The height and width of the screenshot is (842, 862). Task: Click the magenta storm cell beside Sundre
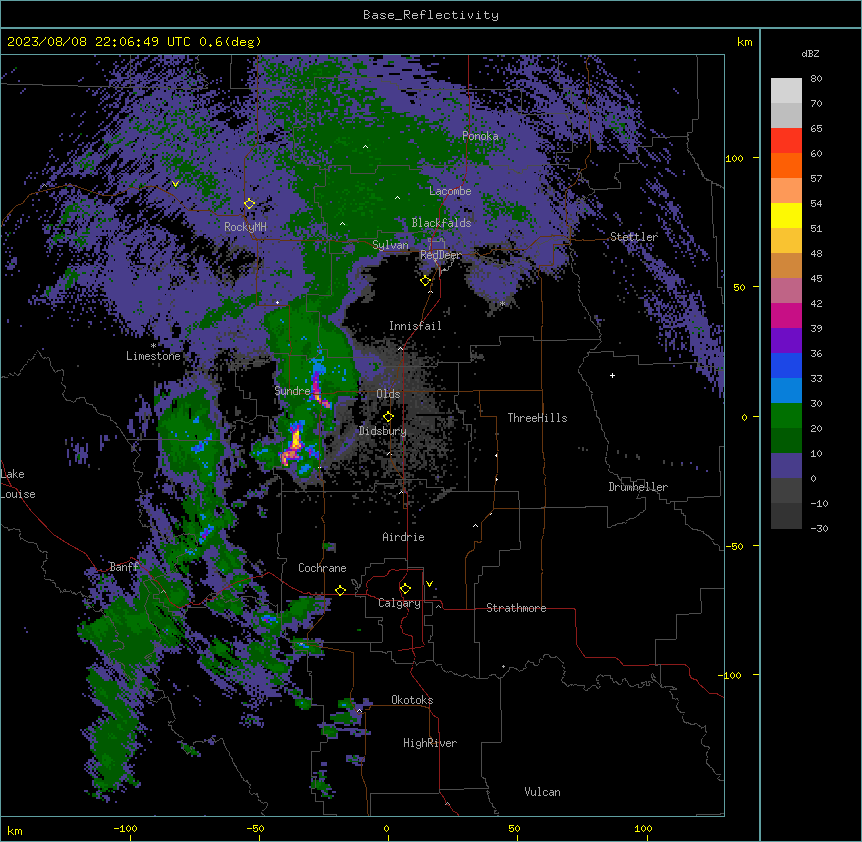click(317, 385)
